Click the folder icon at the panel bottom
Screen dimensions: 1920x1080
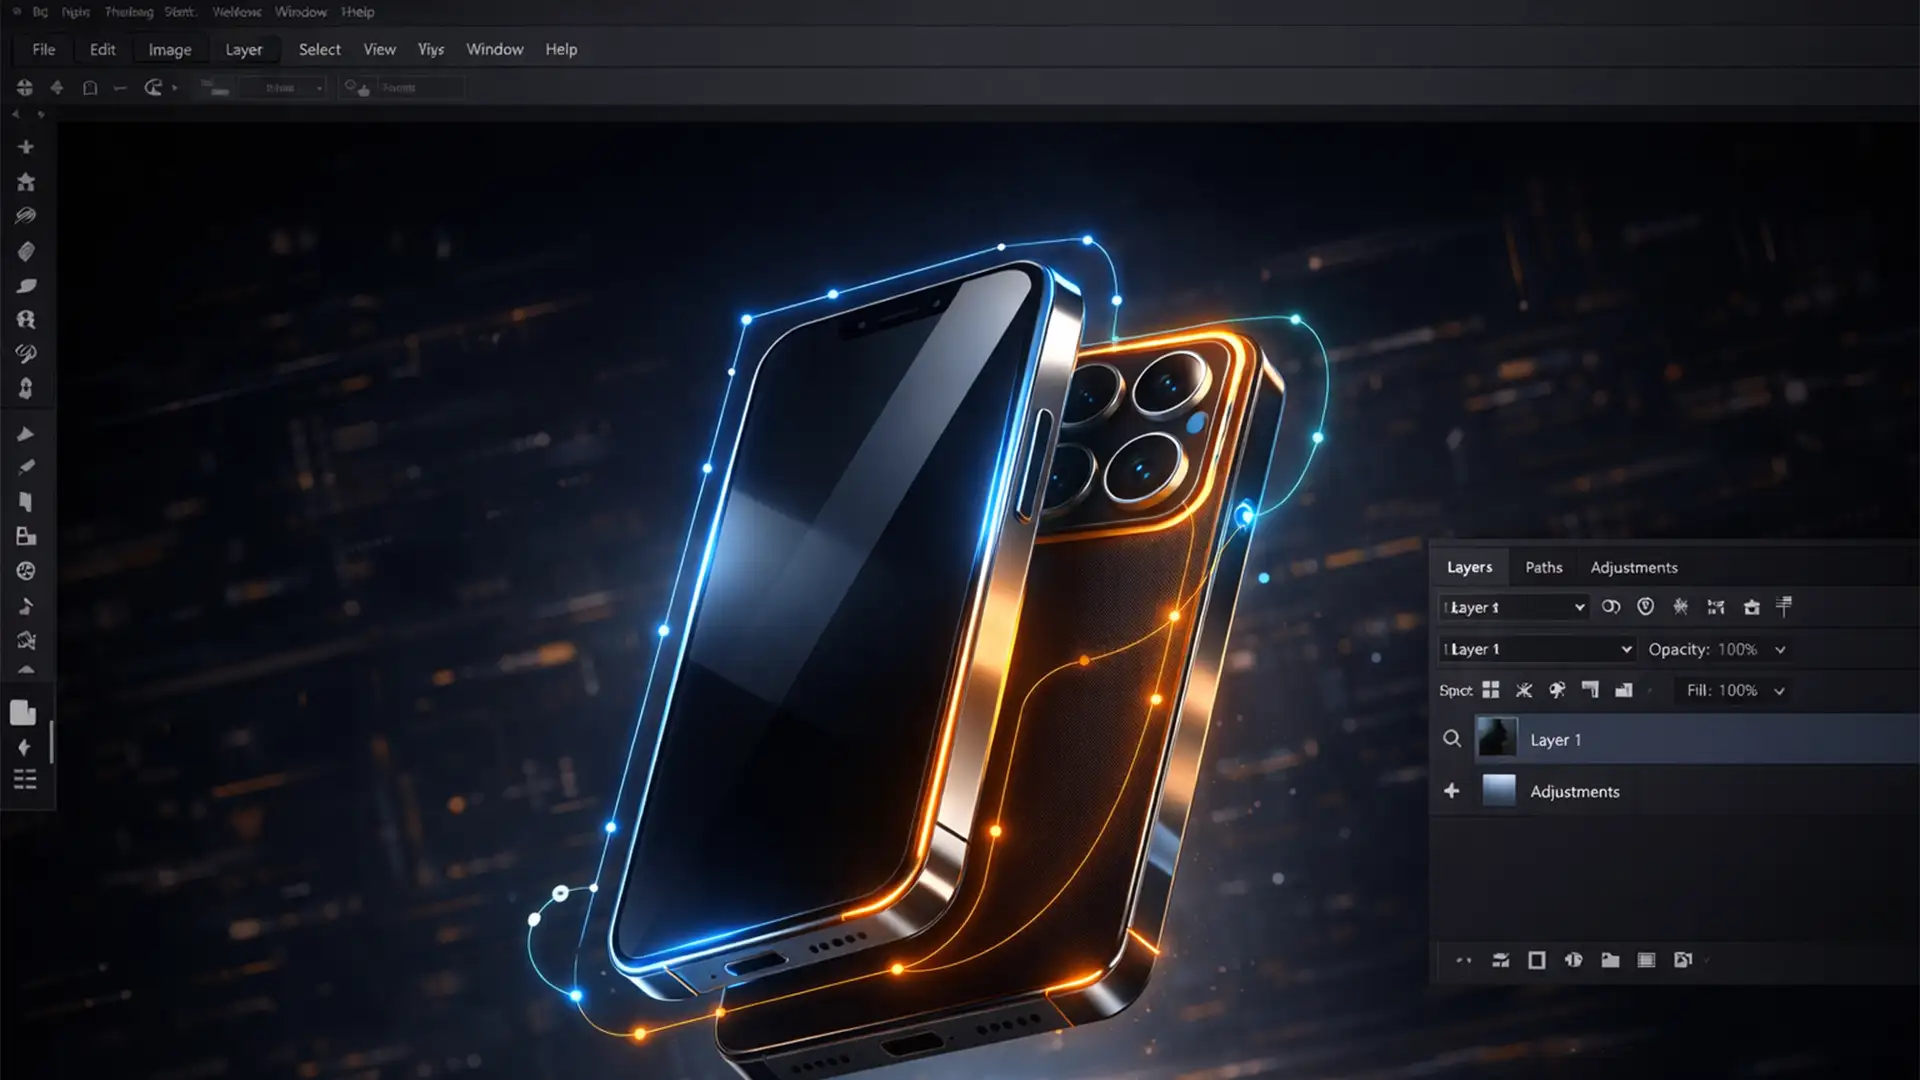click(1611, 960)
